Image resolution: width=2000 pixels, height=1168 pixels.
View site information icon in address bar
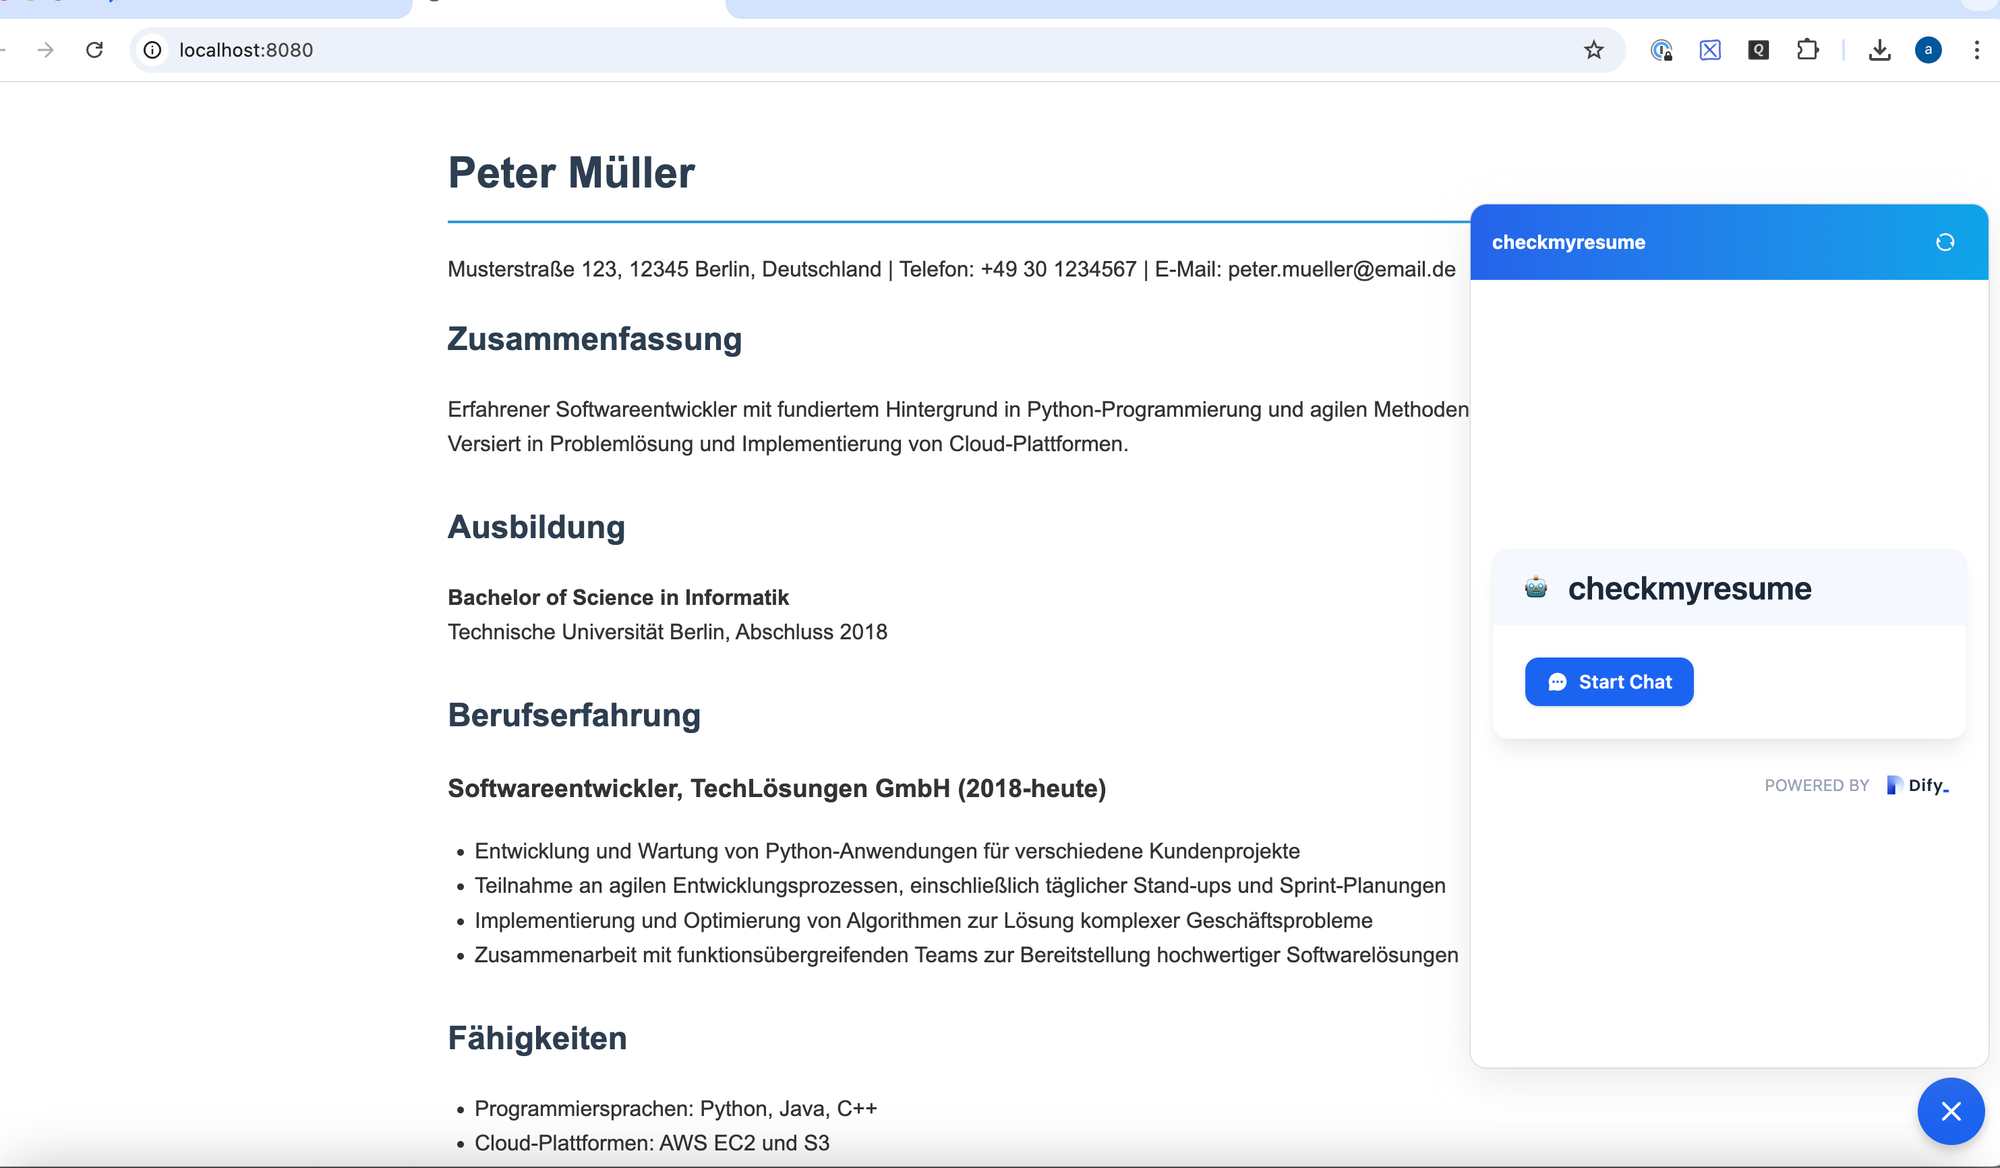[x=152, y=50]
